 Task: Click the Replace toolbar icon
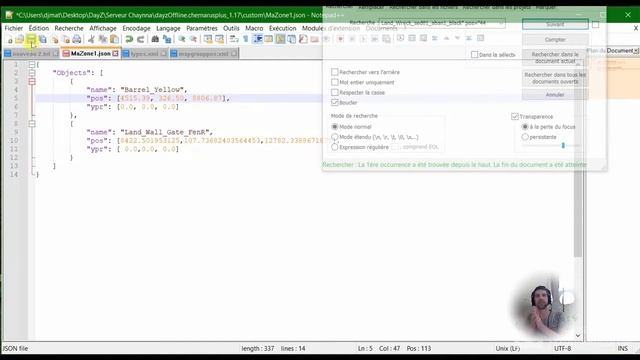[x=167, y=39]
